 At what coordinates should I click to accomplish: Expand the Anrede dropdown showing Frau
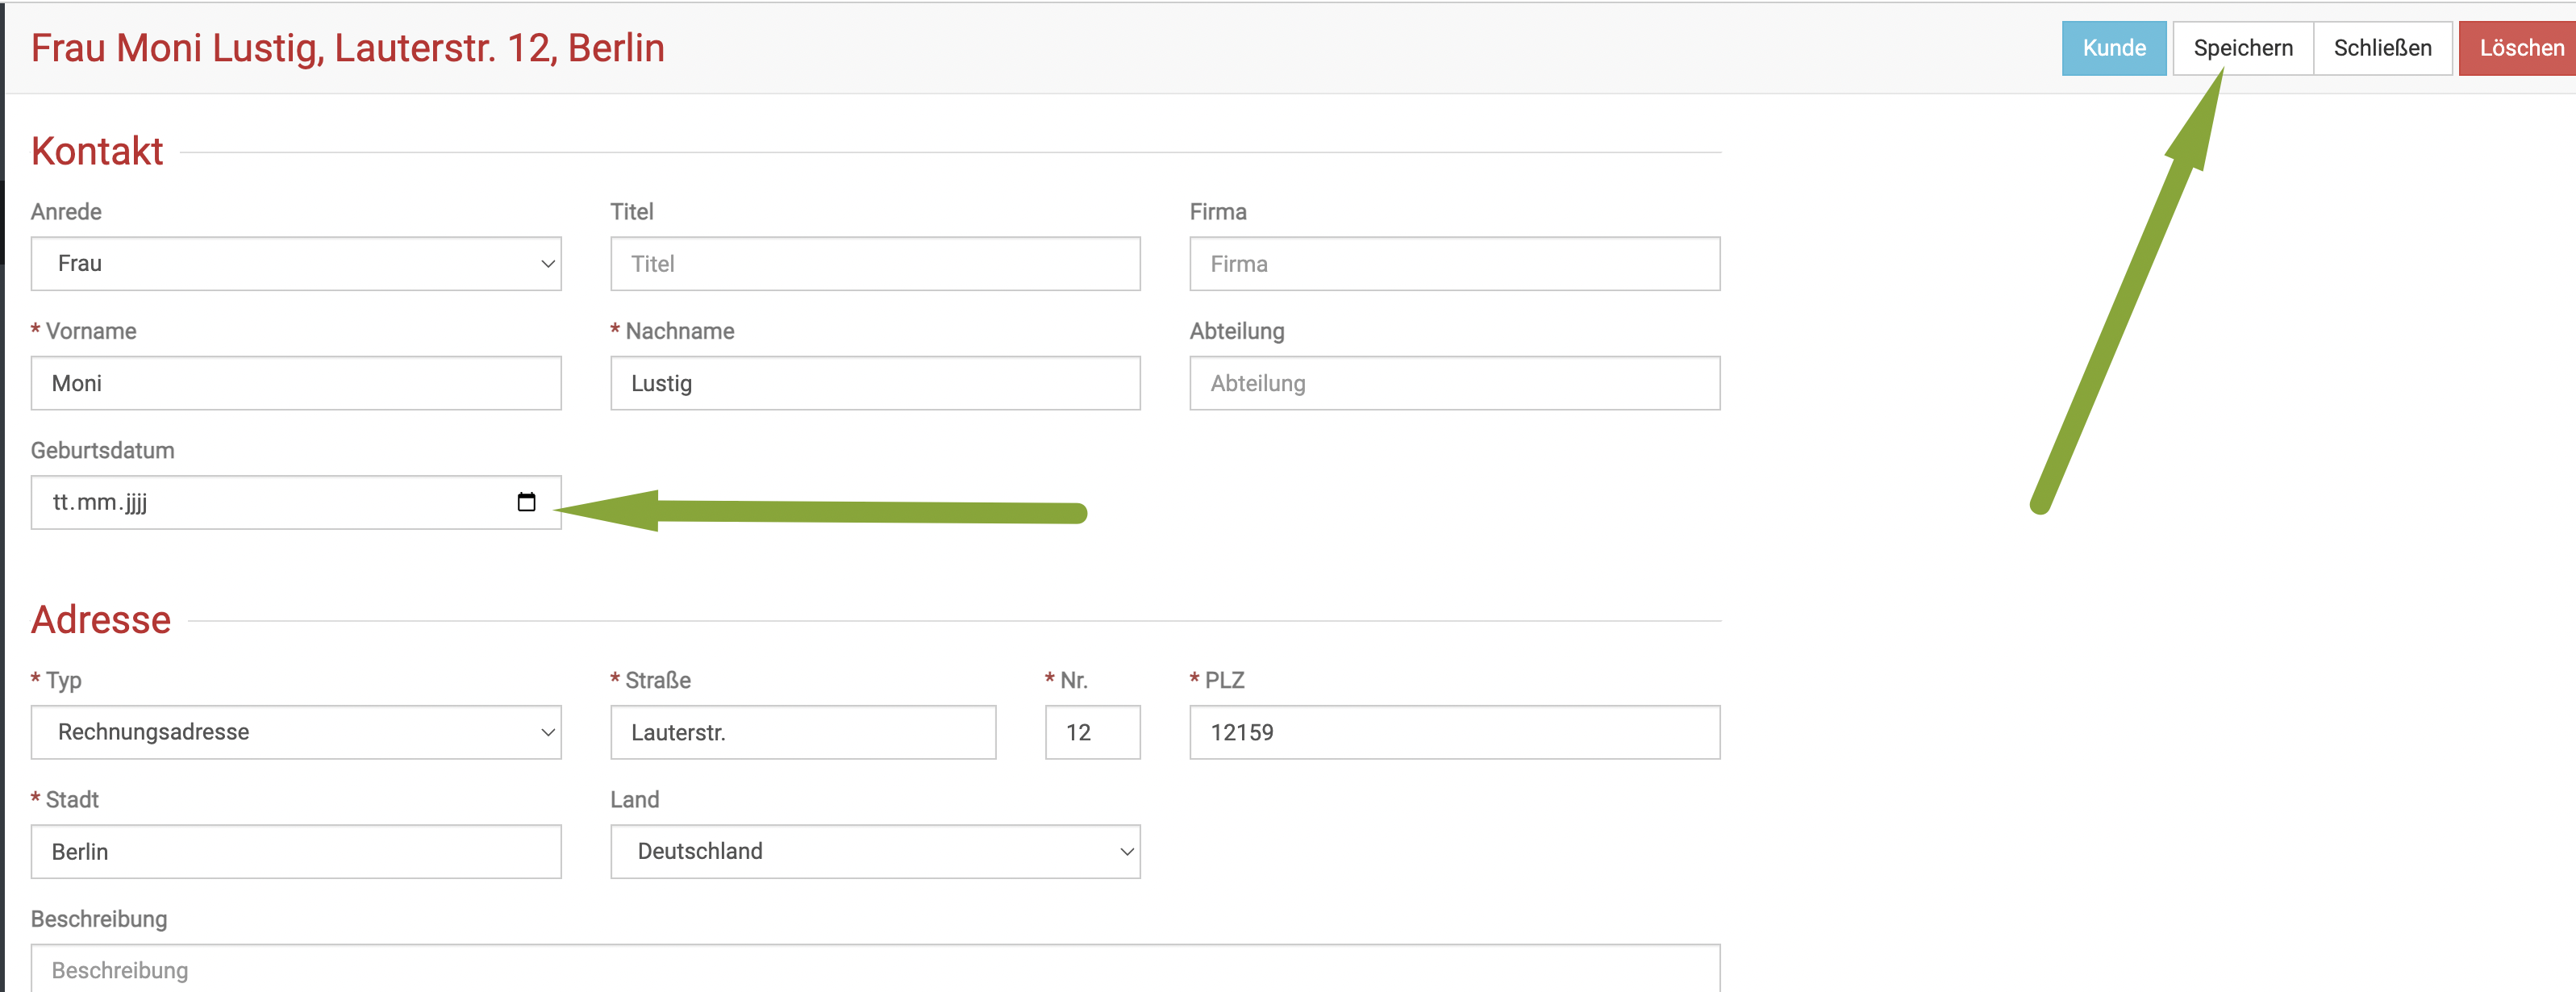(296, 264)
